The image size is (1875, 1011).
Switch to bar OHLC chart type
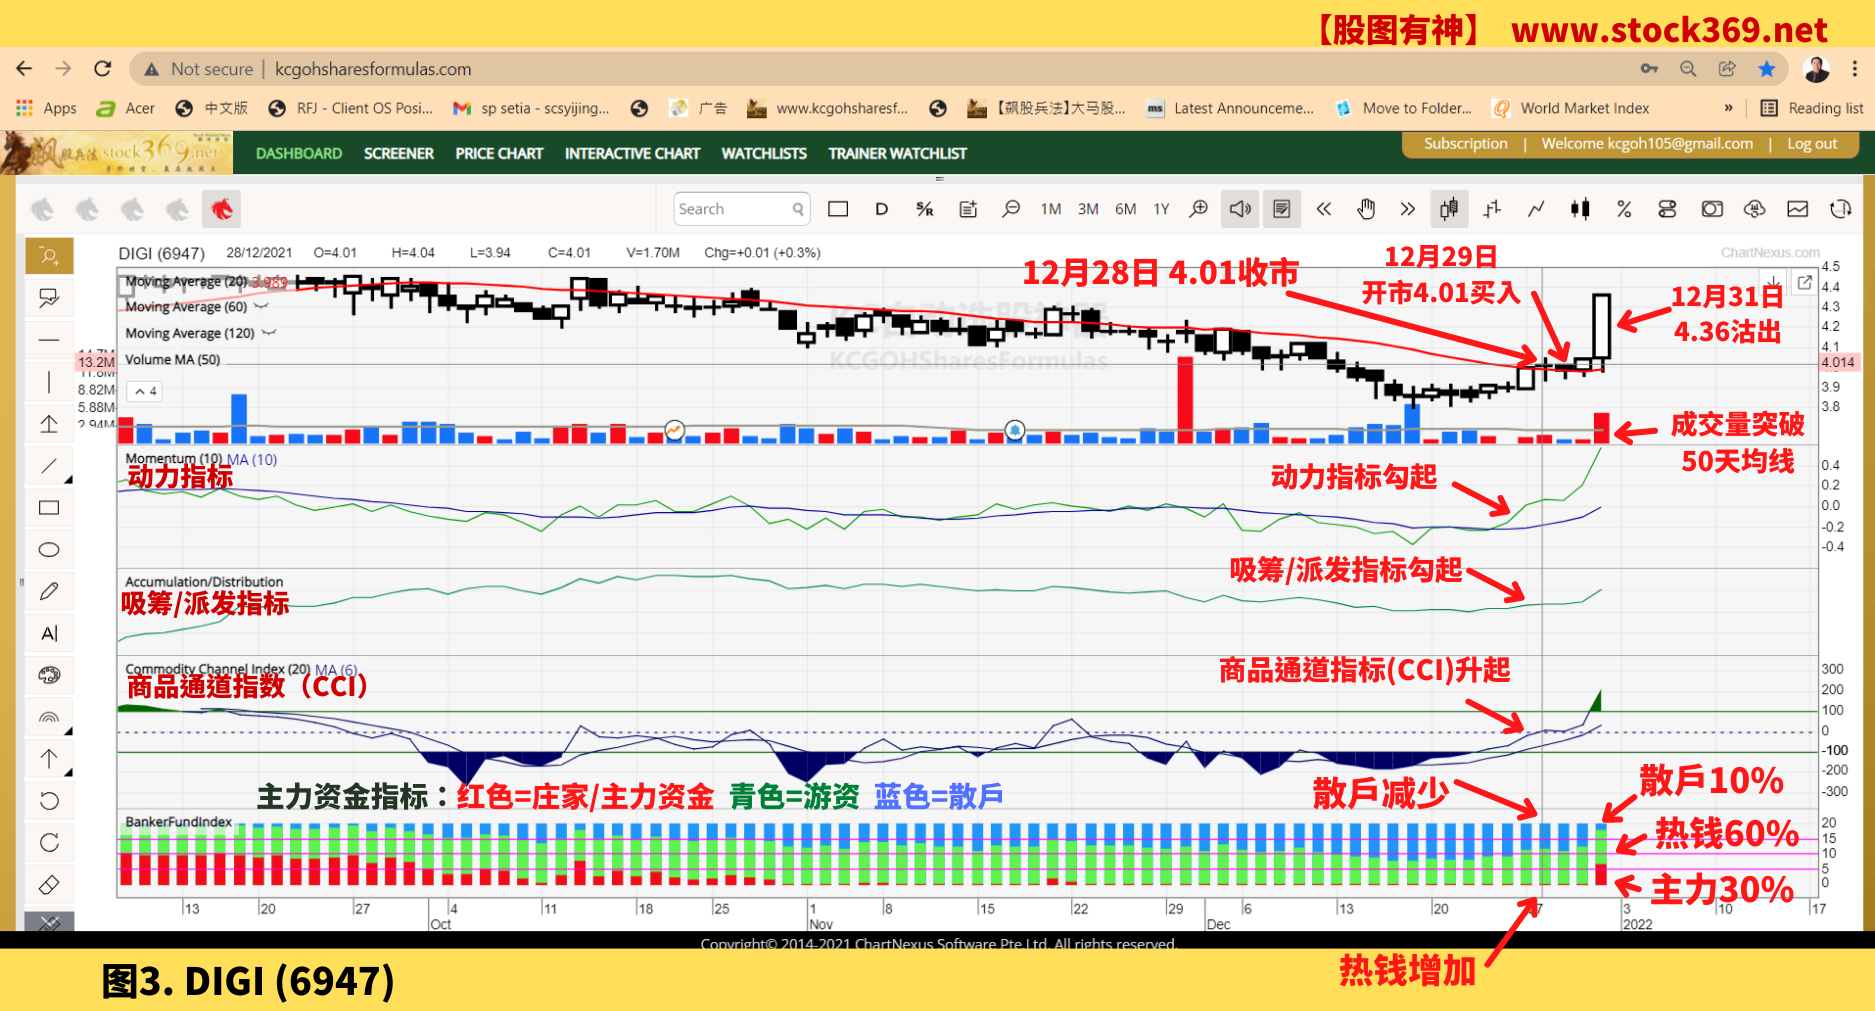[1492, 209]
